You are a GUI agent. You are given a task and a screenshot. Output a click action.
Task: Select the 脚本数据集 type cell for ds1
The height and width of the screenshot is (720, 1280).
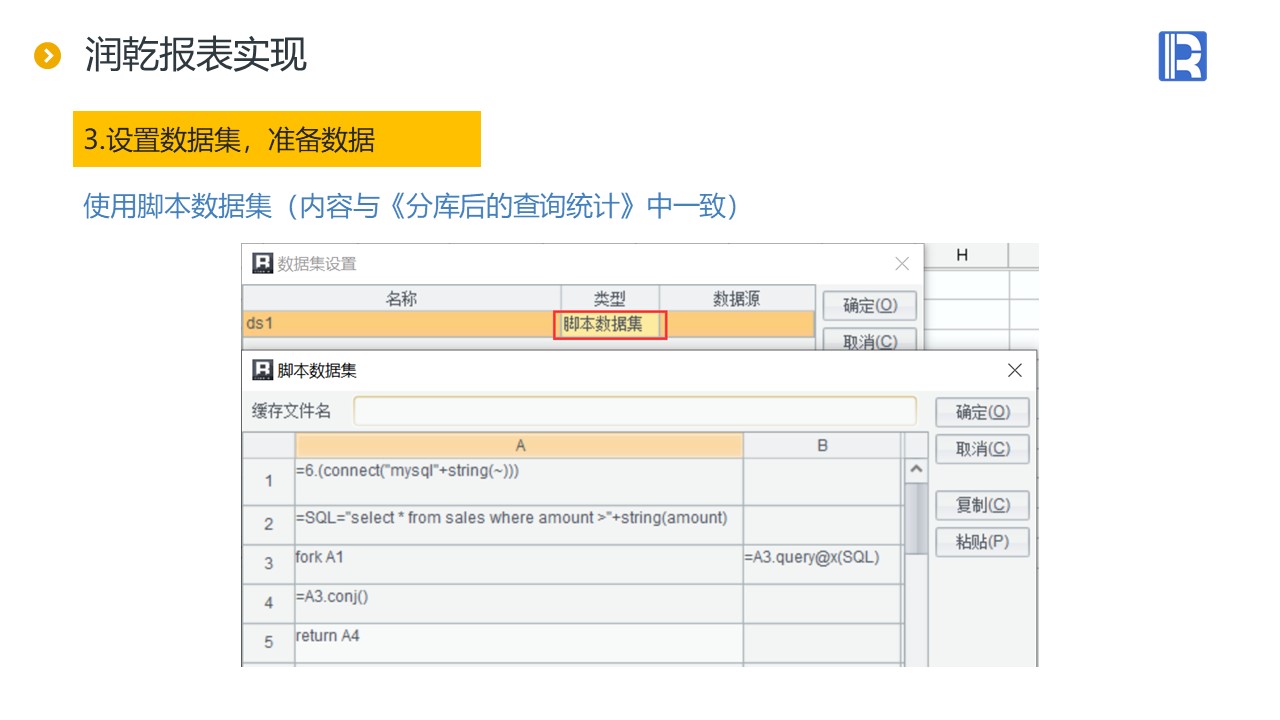pos(610,324)
